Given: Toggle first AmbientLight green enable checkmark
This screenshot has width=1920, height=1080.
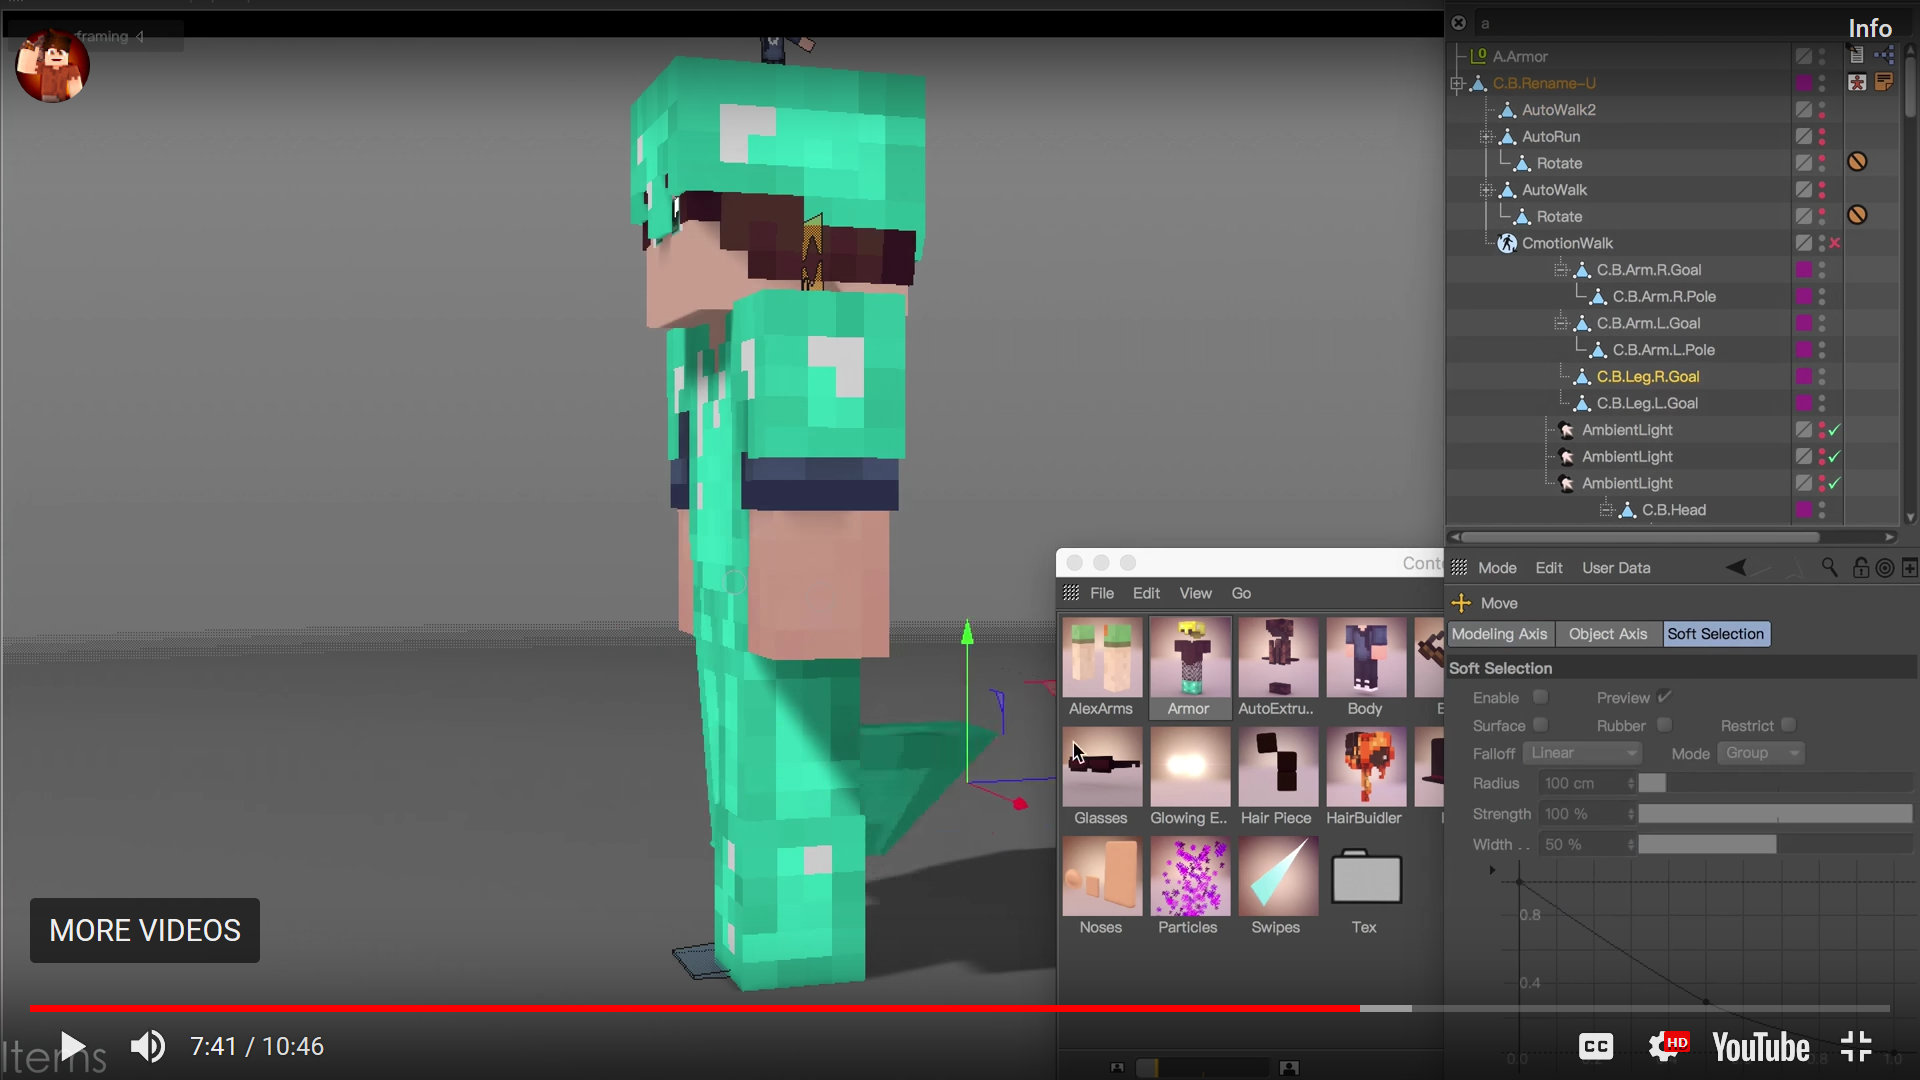Looking at the screenshot, I should pyautogui.click(x=1835, y=430).
